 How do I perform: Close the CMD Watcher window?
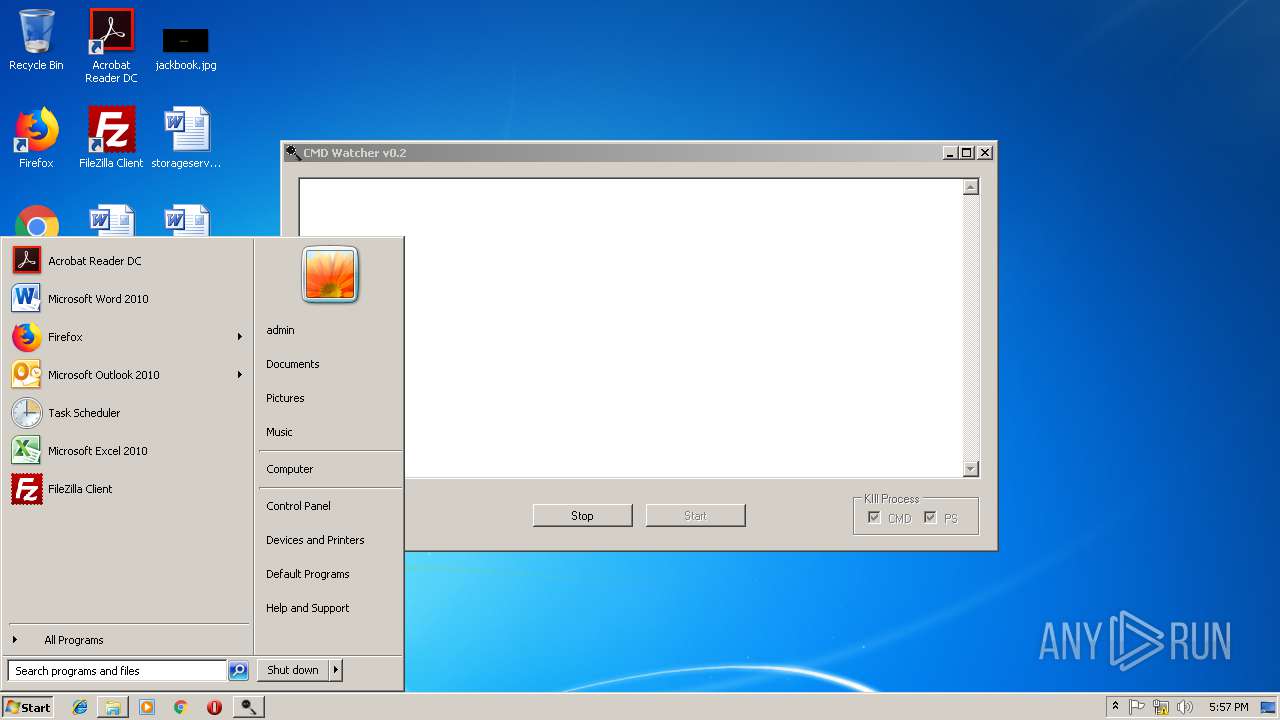click(985, 153)
